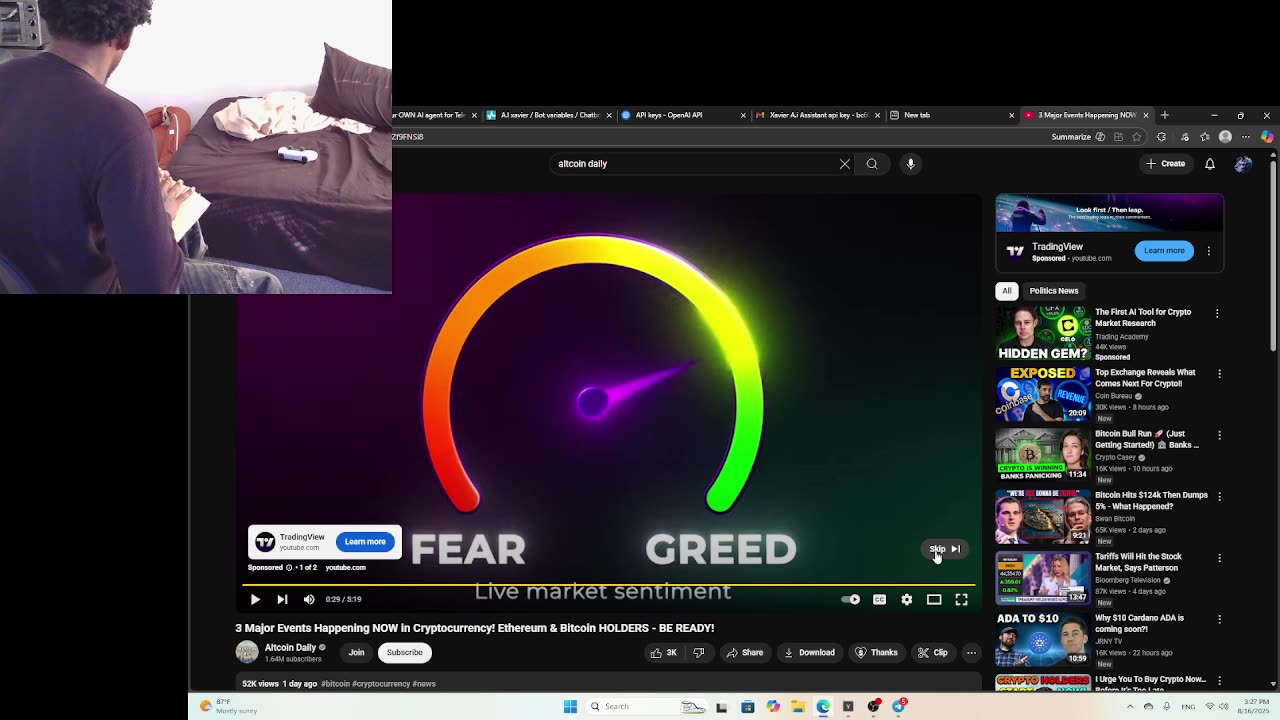Viewport: 1280px width, 720px height.
Task: Open menu for 'Bitcoin Bull Run' video
Action: tap(1219, 436)
